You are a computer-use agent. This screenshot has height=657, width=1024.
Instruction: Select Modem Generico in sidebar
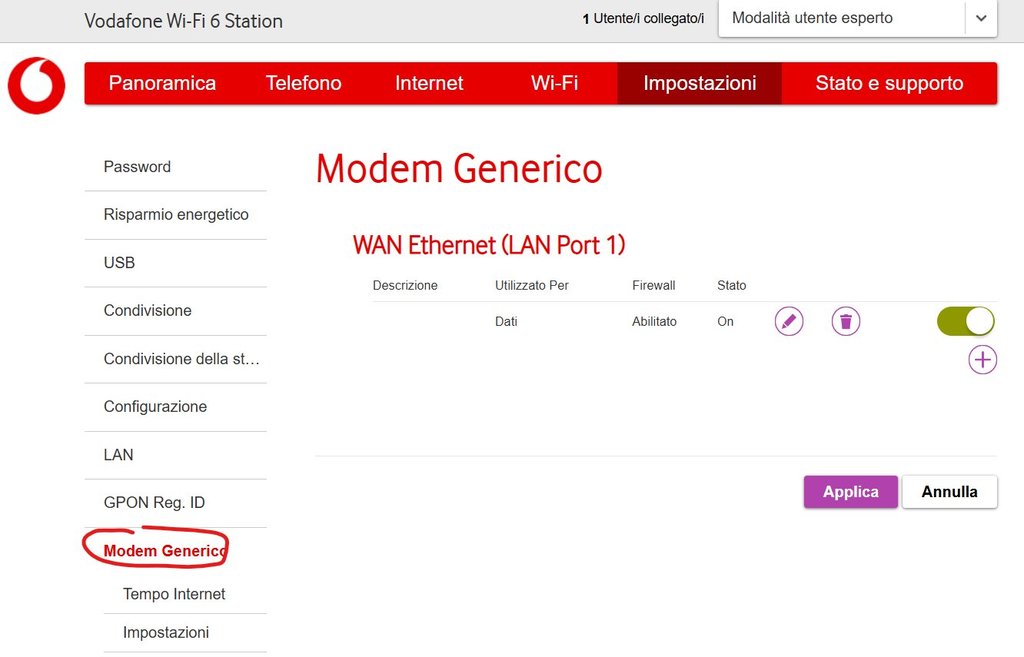click(x=165, y=551)
